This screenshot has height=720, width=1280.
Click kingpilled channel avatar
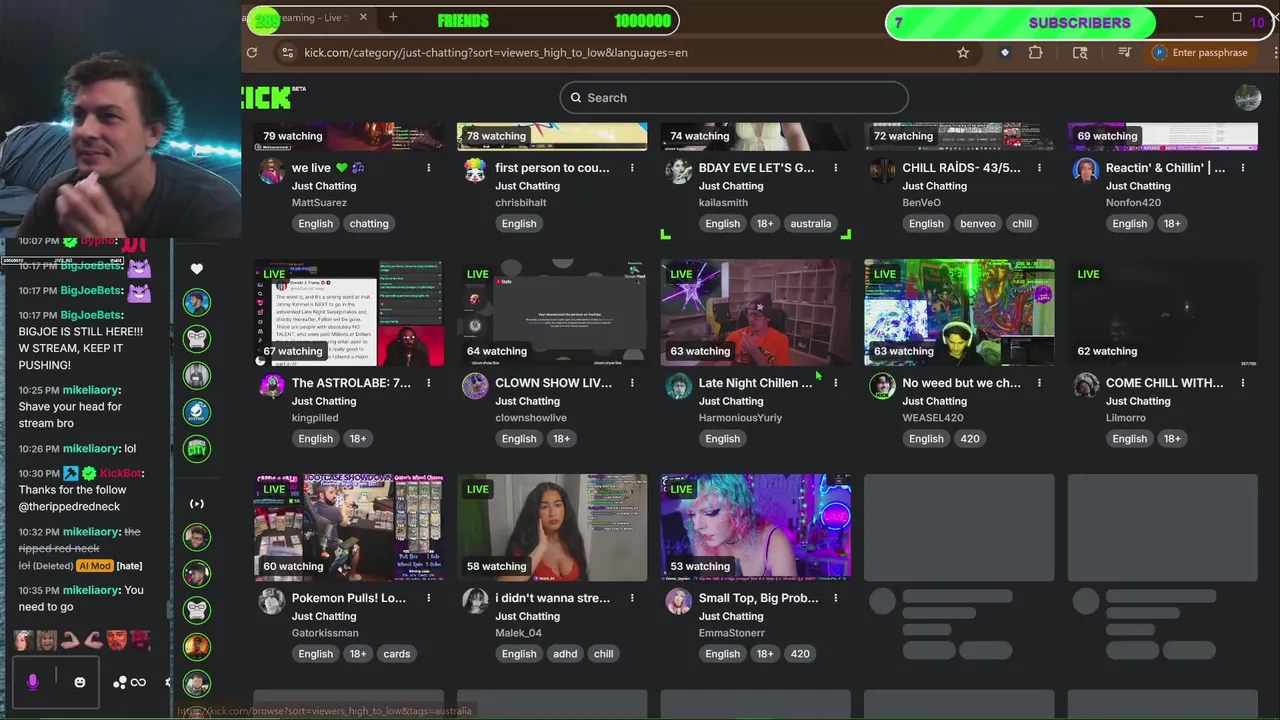[272, 386]
